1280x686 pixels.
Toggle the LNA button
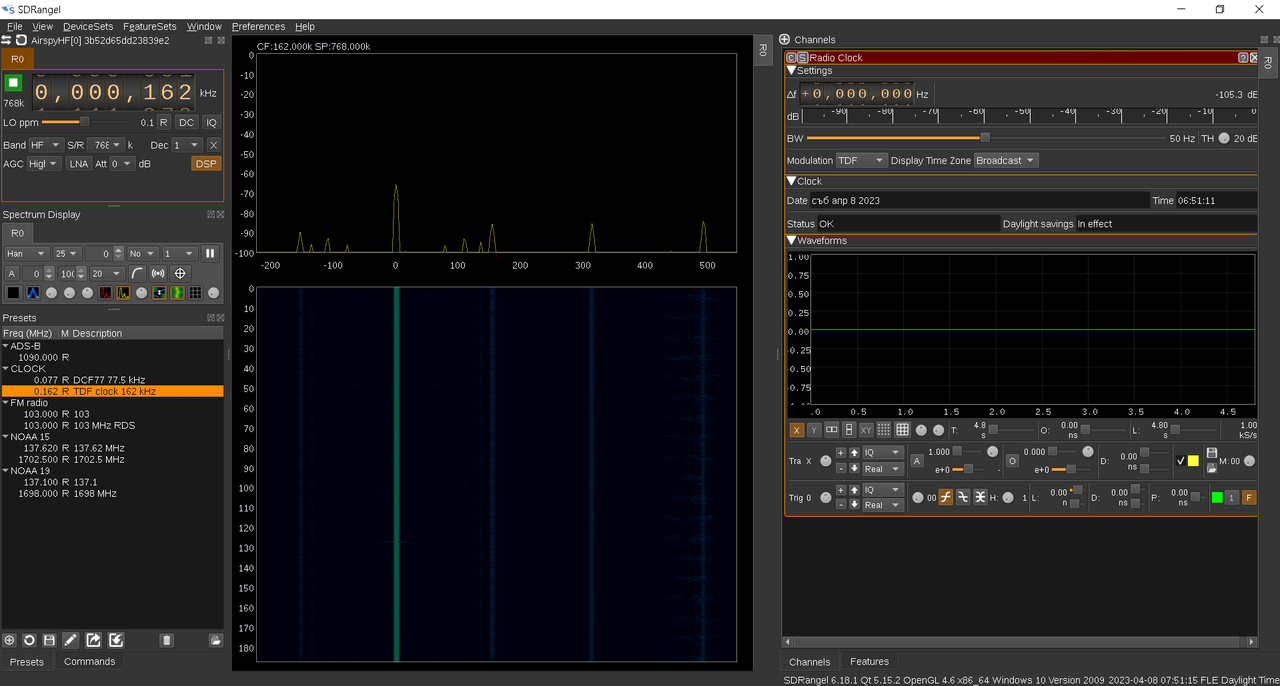click(x=79, y=164)
